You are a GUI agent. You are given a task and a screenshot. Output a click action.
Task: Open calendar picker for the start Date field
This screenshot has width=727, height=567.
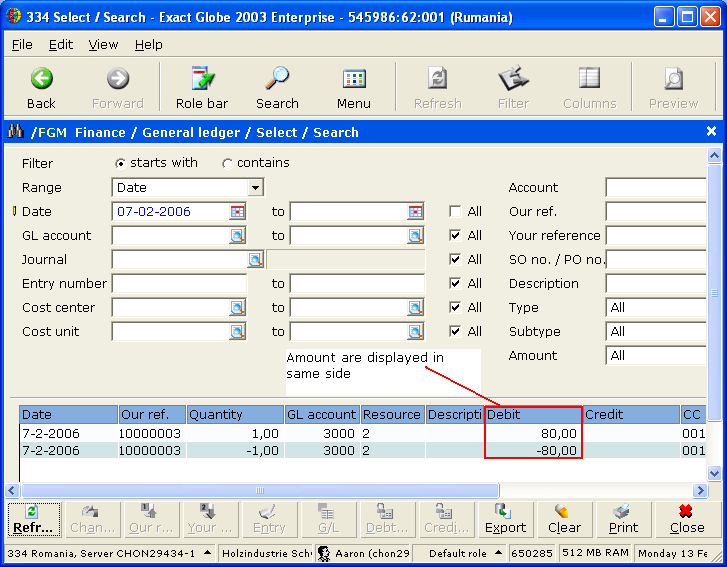pos(237,212)
